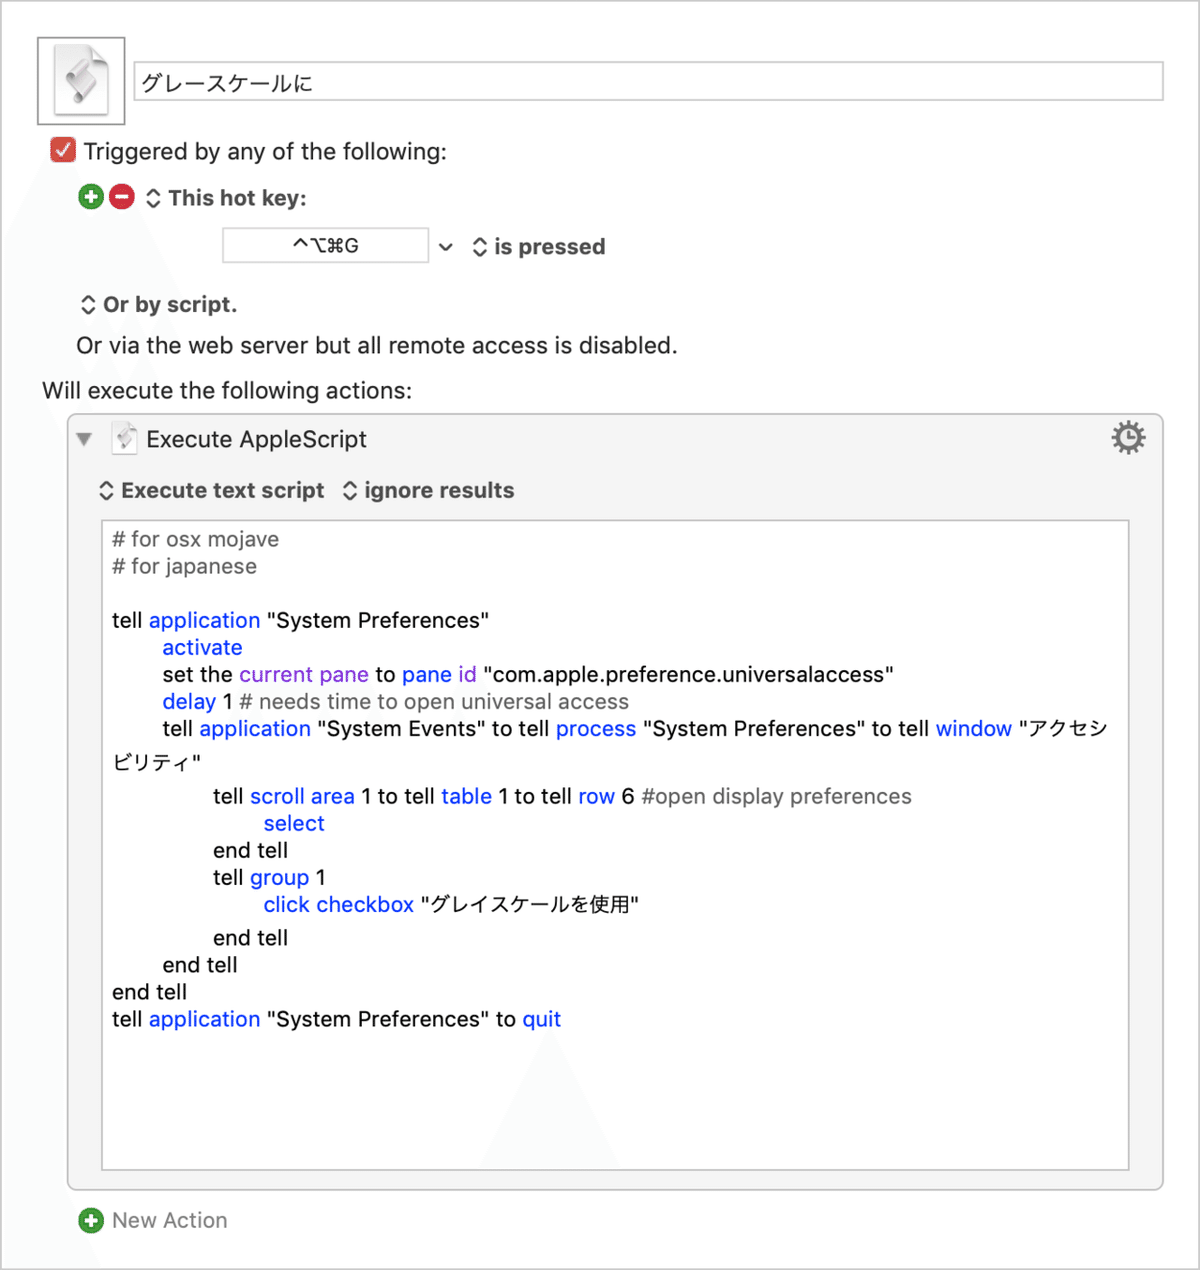
Task: Collapse the Execute AppleScript action triangle
Action: (85, 439)
